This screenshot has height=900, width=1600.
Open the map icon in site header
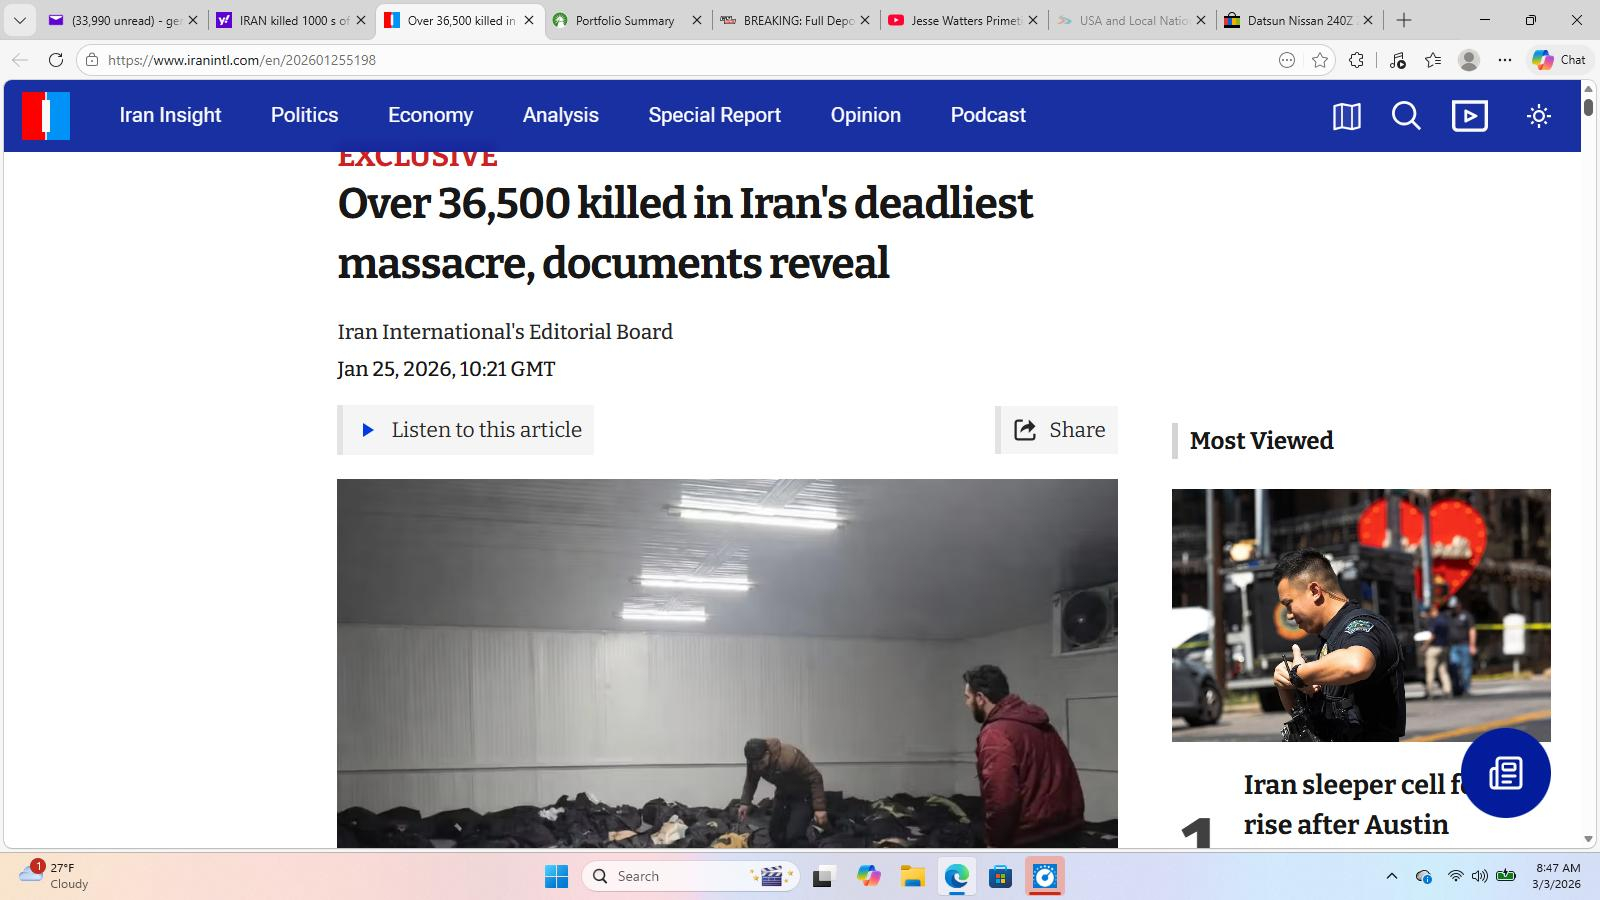(x=1346, y=116)
